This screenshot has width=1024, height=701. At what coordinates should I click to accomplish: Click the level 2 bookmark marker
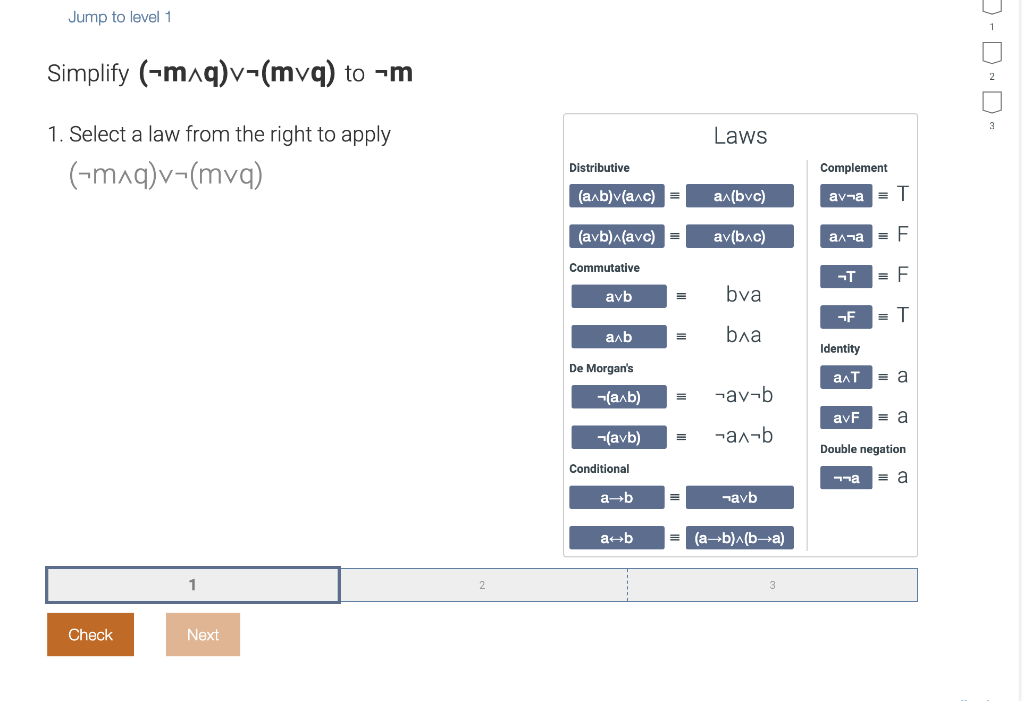pos(991,53)
